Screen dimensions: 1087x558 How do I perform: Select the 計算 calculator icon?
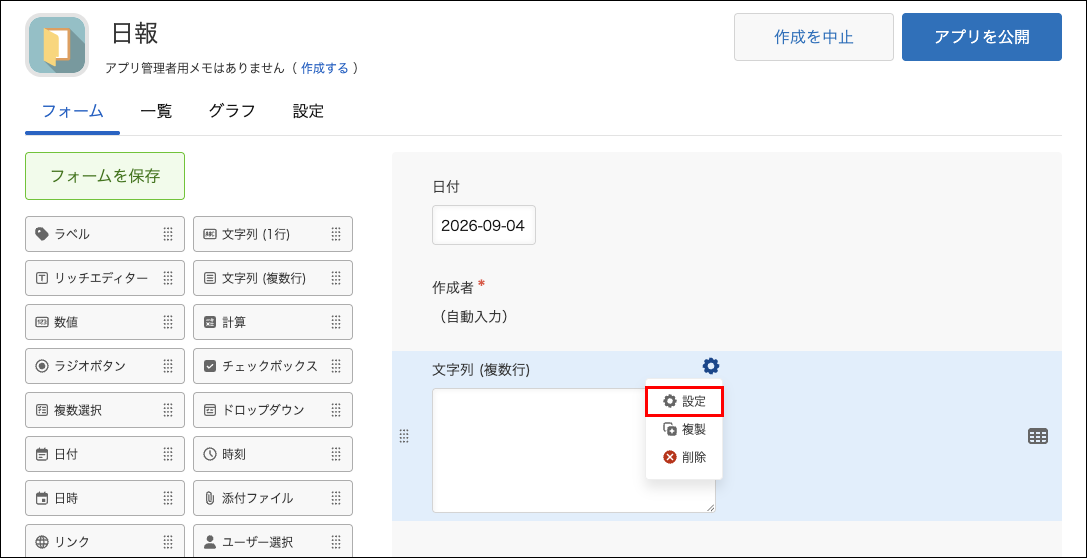[210, 322]
